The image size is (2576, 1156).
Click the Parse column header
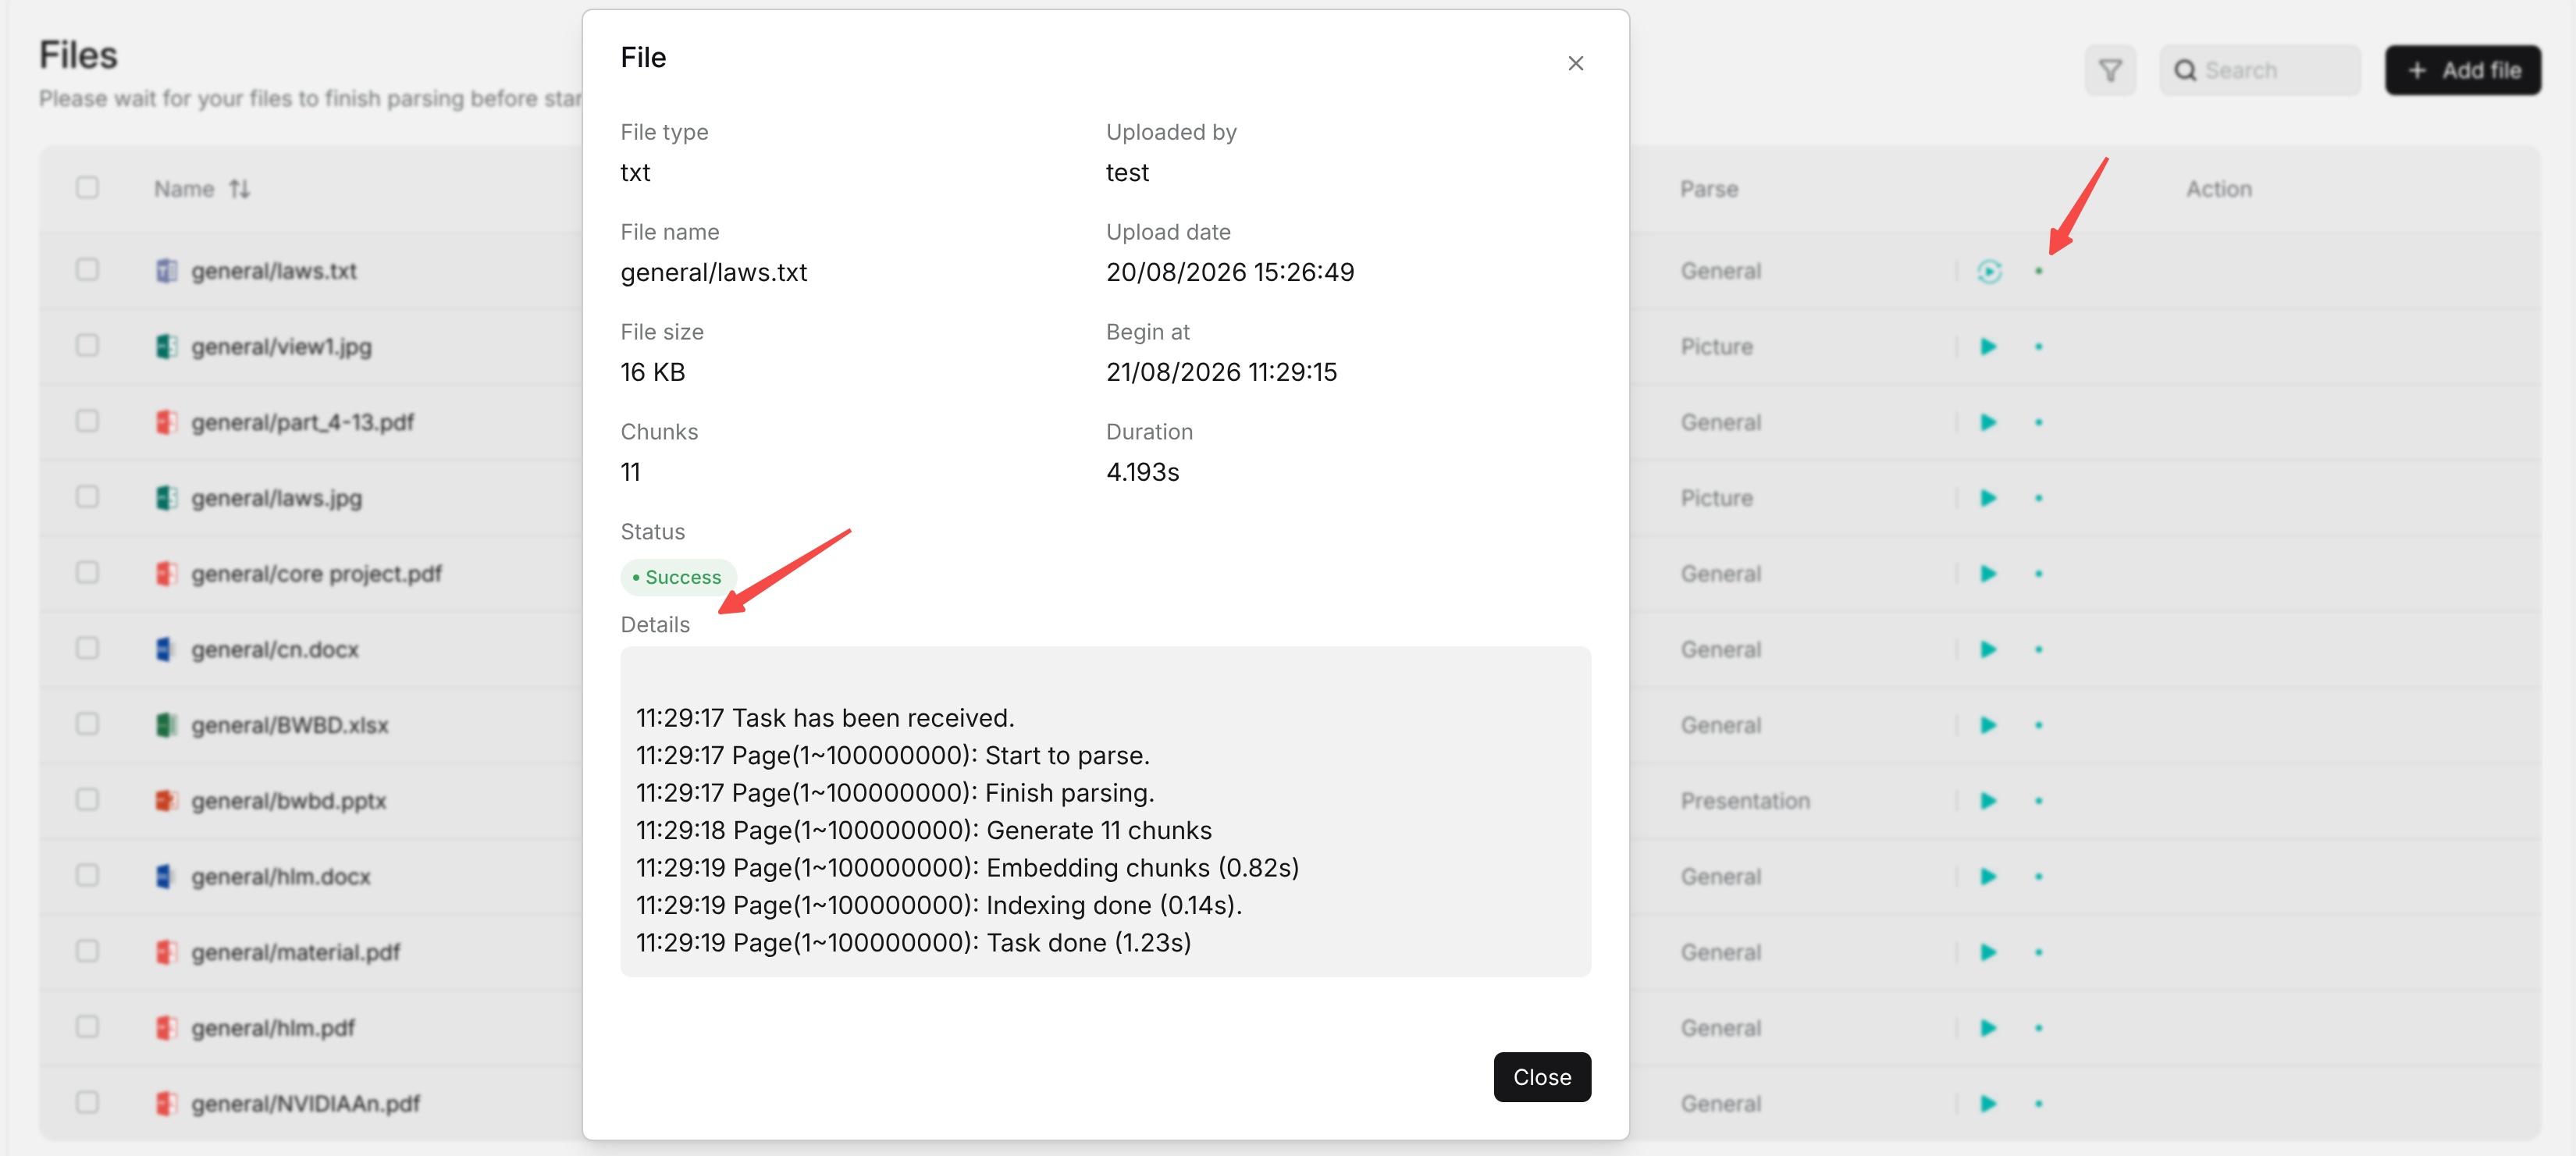pos(1708,188)
